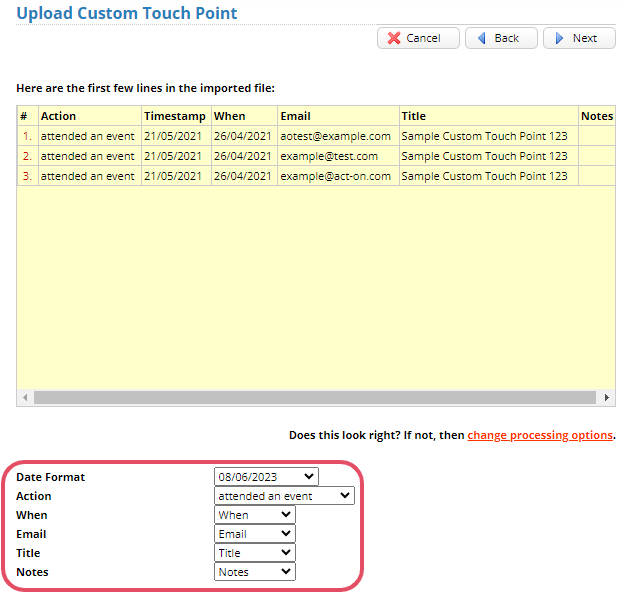Proceed using the Next button

[x=579, y=38]
